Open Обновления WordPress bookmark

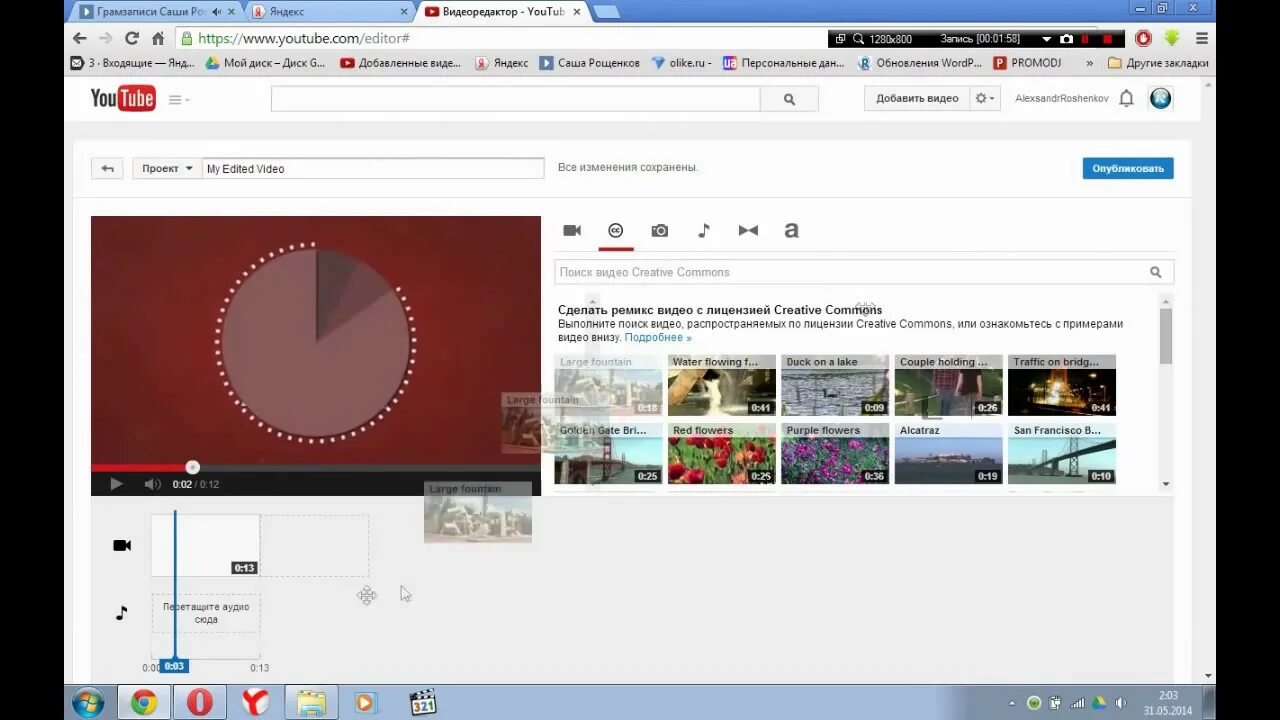[920, 63]
